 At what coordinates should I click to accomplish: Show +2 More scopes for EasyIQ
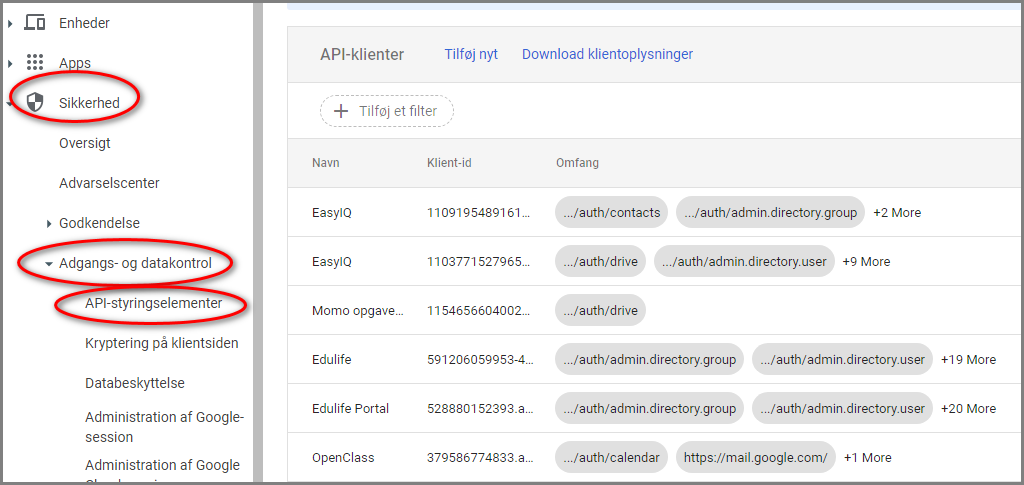[x=897, y=213]
